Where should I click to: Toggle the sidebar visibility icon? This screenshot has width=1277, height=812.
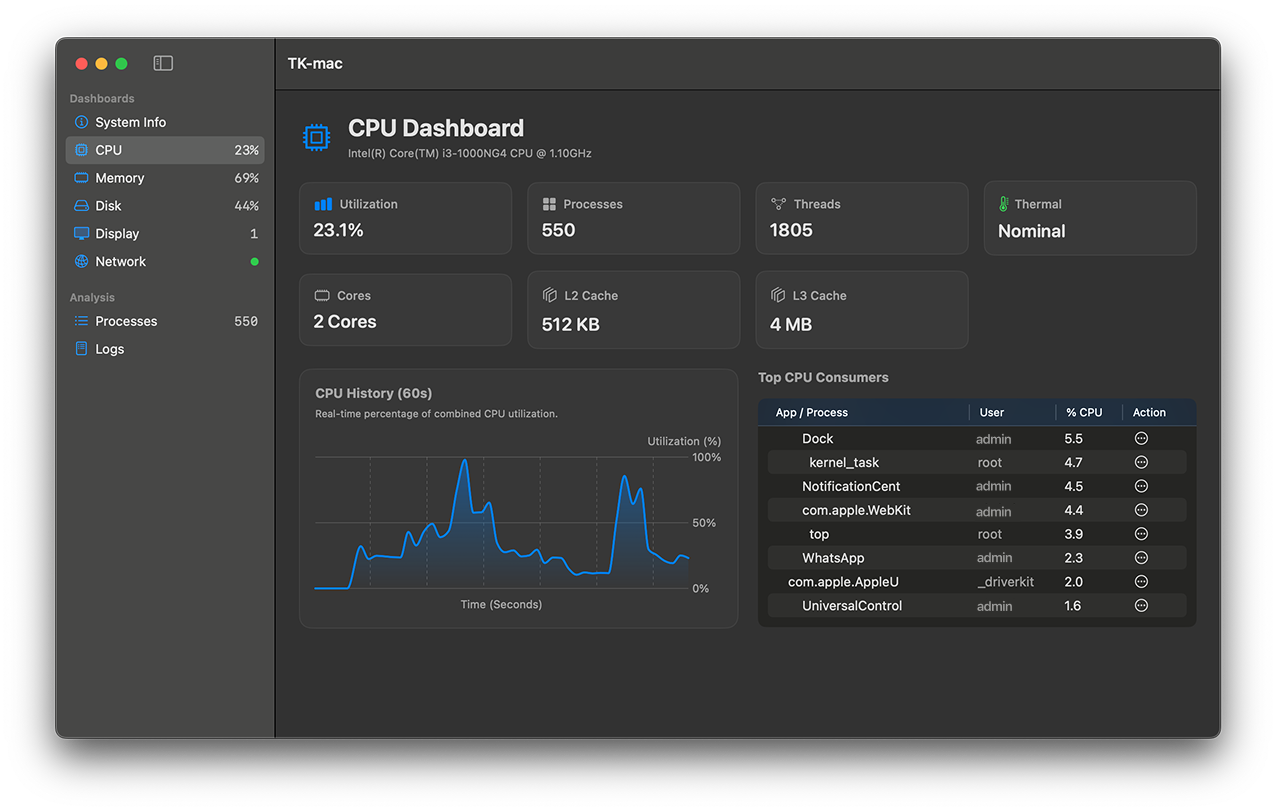162,62
